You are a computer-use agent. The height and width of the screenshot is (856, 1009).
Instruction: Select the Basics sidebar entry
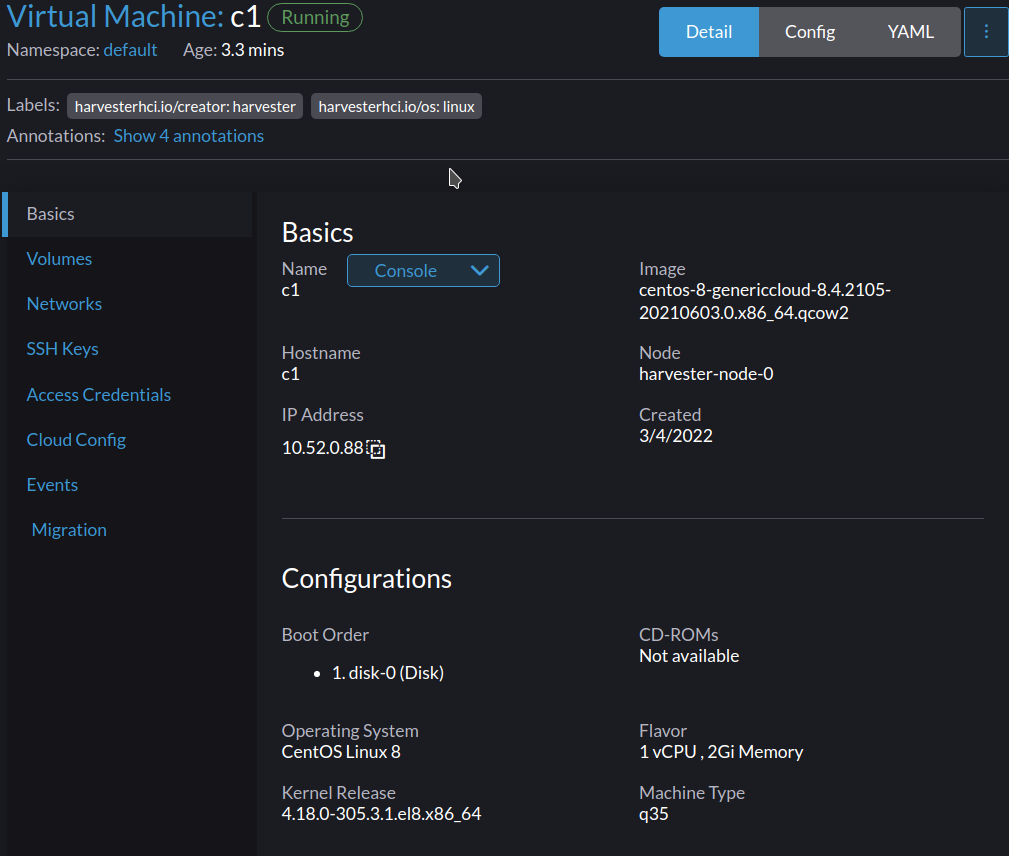(50, 213)
